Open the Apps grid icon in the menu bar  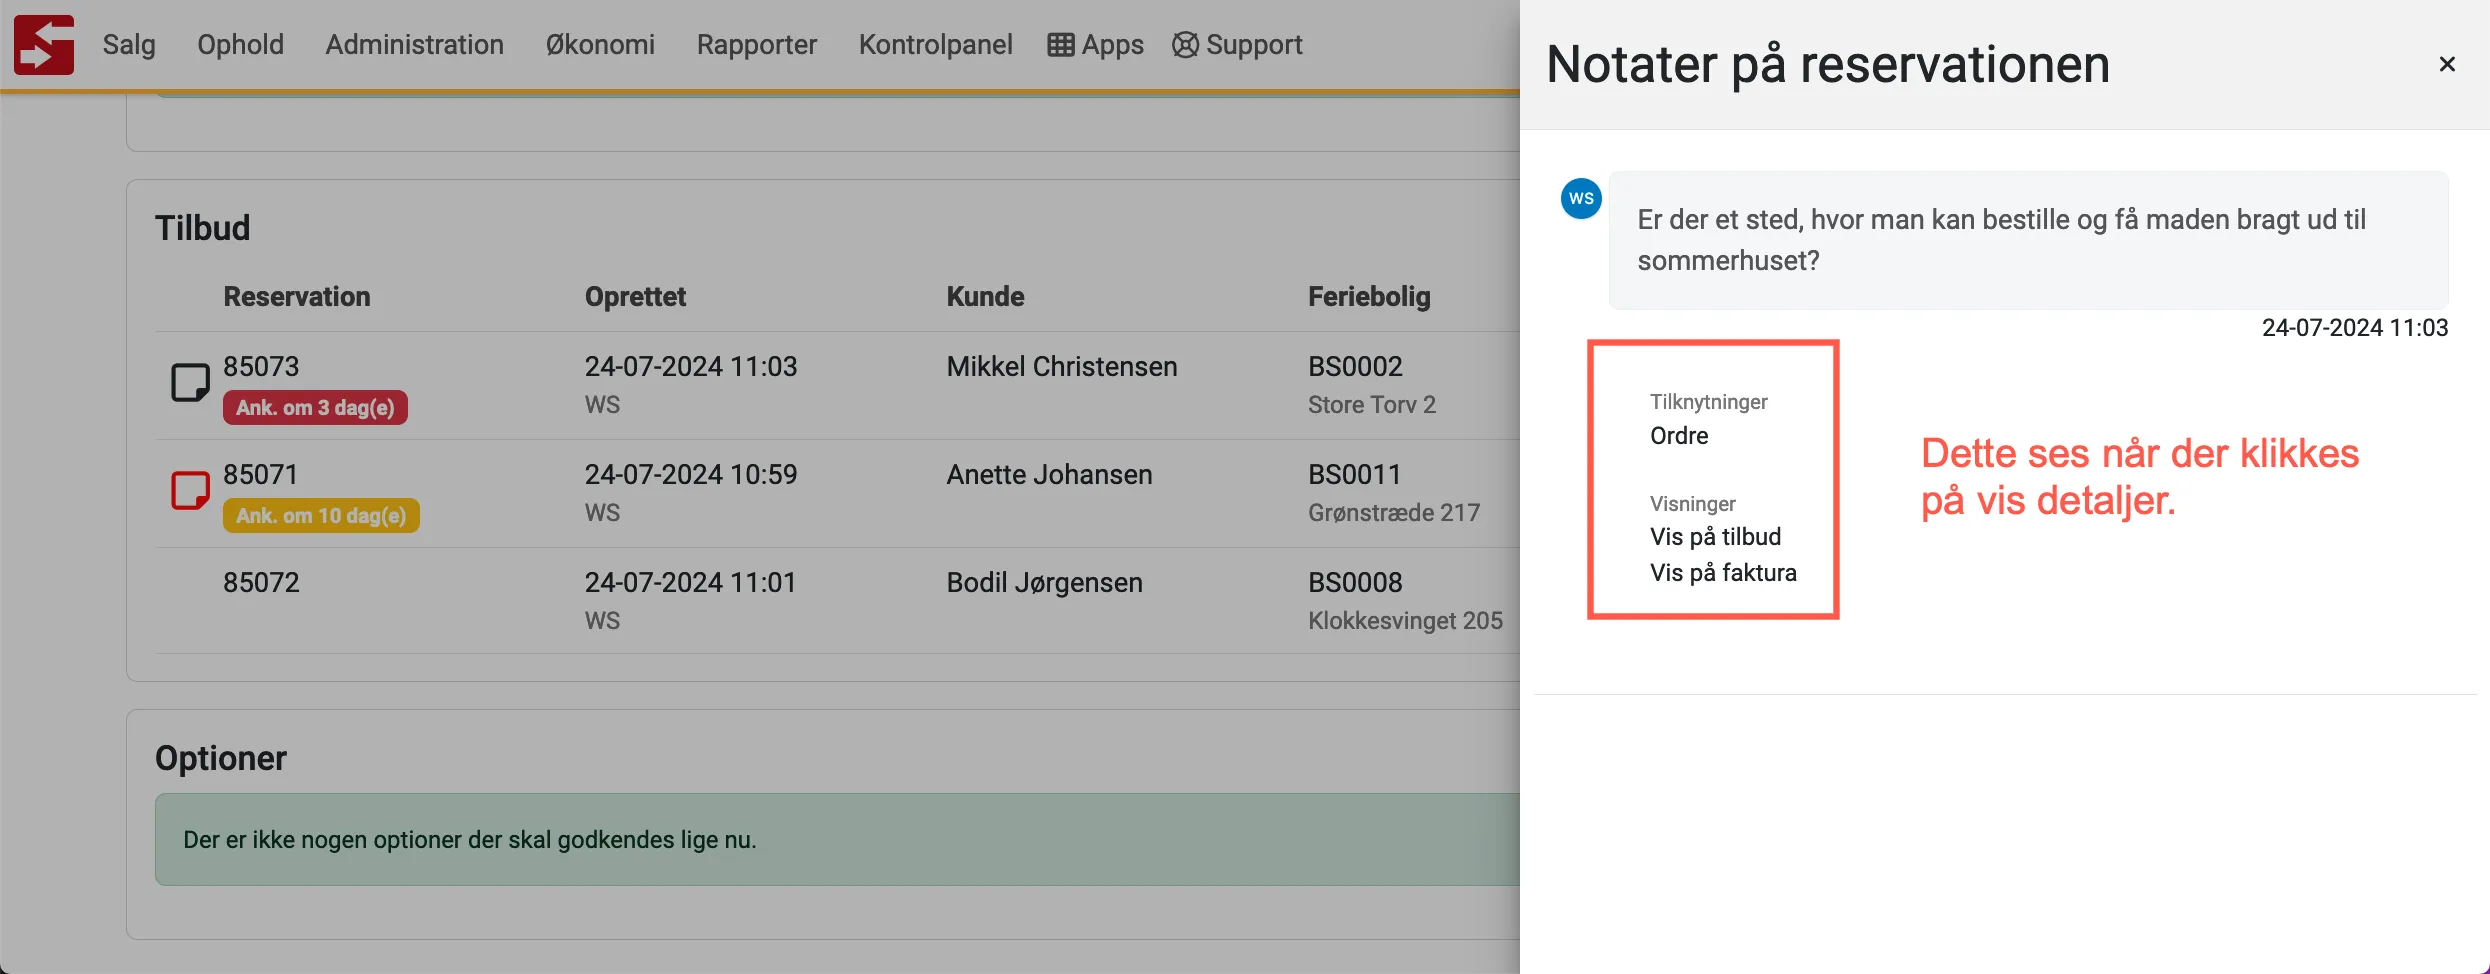point(1062,44)
